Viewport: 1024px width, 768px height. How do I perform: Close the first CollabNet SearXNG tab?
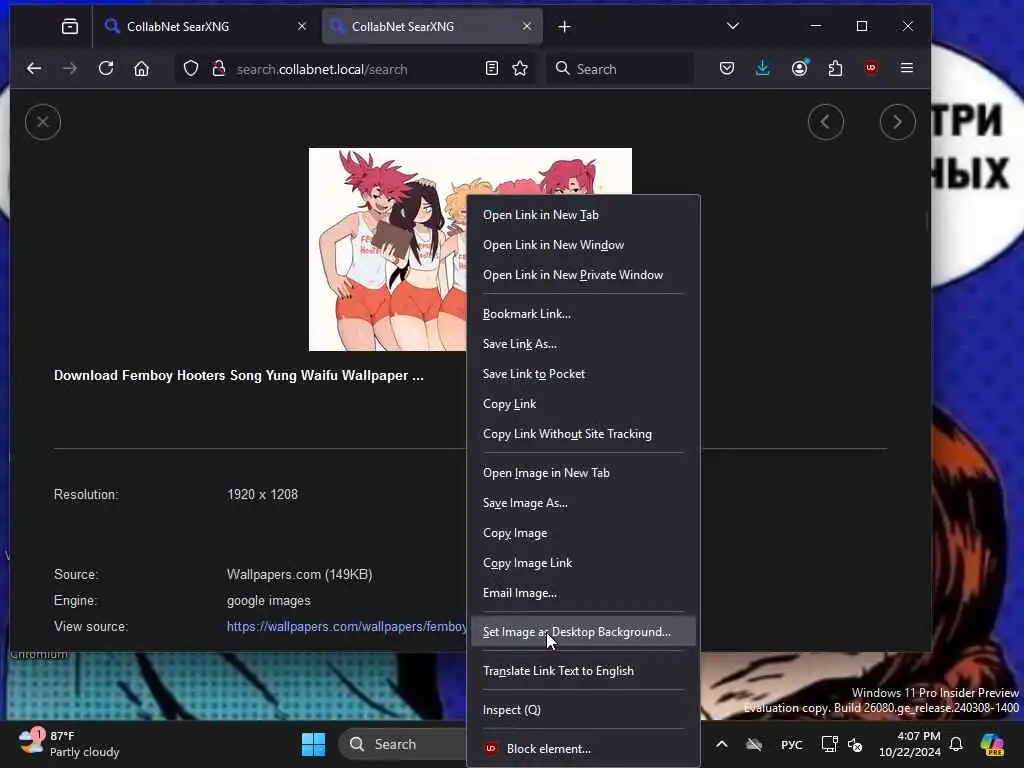pyautogui.click(x=302, y=26)
